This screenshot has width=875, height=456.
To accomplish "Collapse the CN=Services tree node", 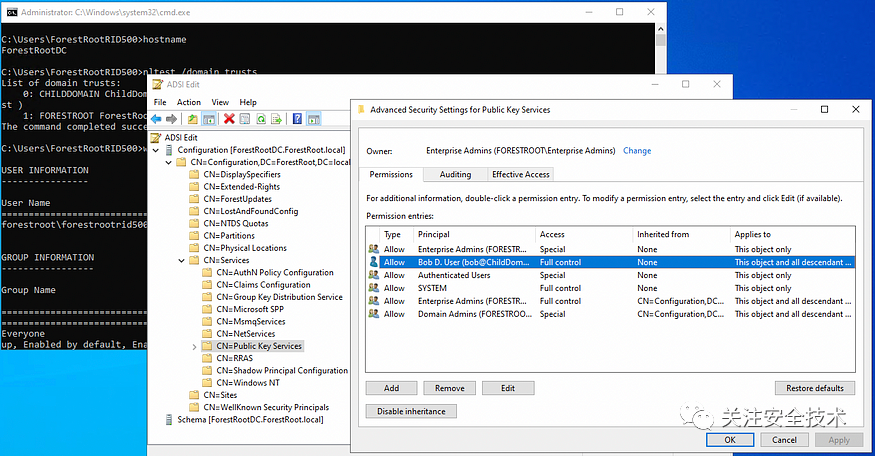I will pos(181,261).
